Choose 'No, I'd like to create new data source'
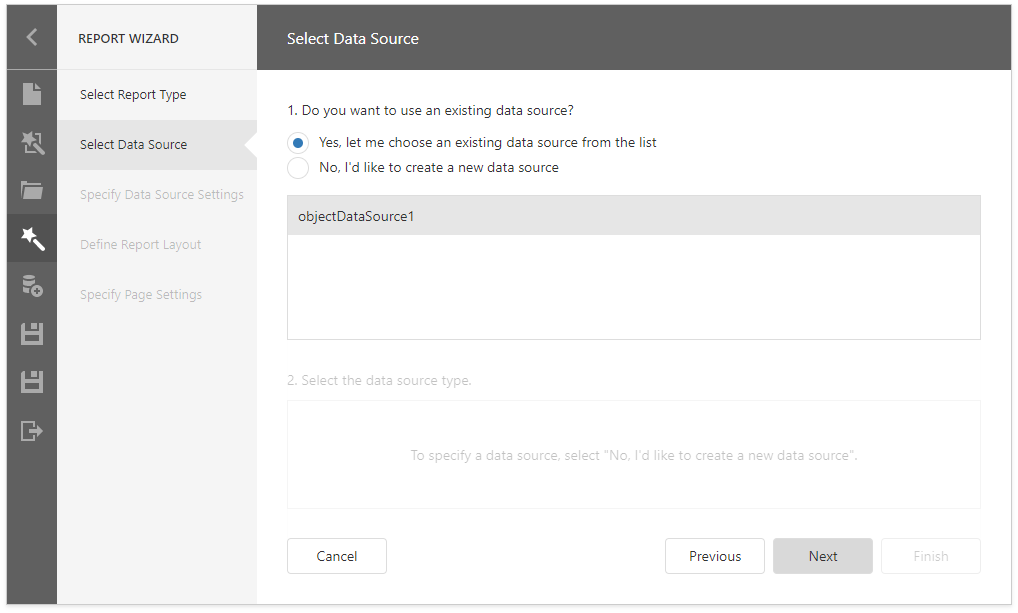This screenshot has height=613, width=1018. click(x=298, y=168)
